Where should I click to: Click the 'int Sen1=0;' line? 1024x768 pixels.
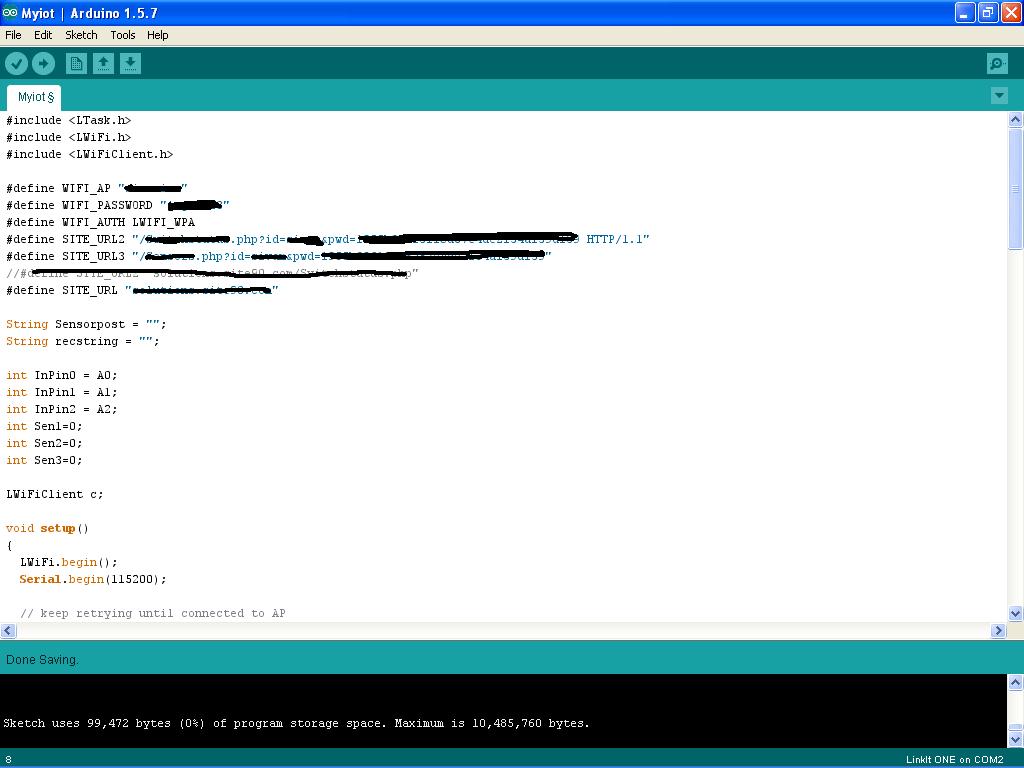44,426
